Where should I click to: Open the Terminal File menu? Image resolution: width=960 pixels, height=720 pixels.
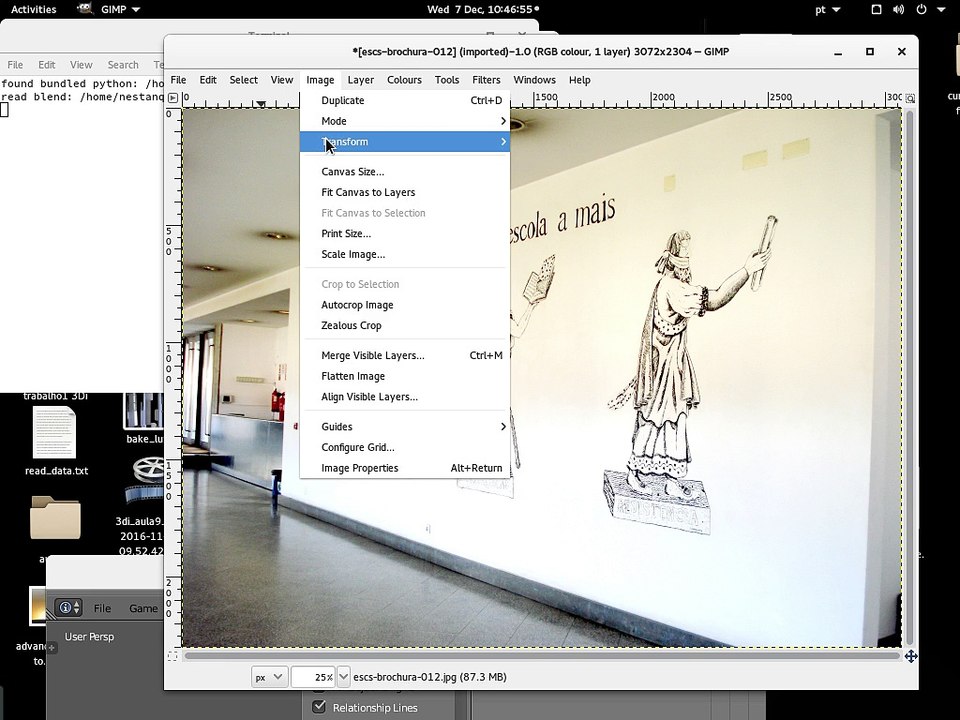pos(15,65)
